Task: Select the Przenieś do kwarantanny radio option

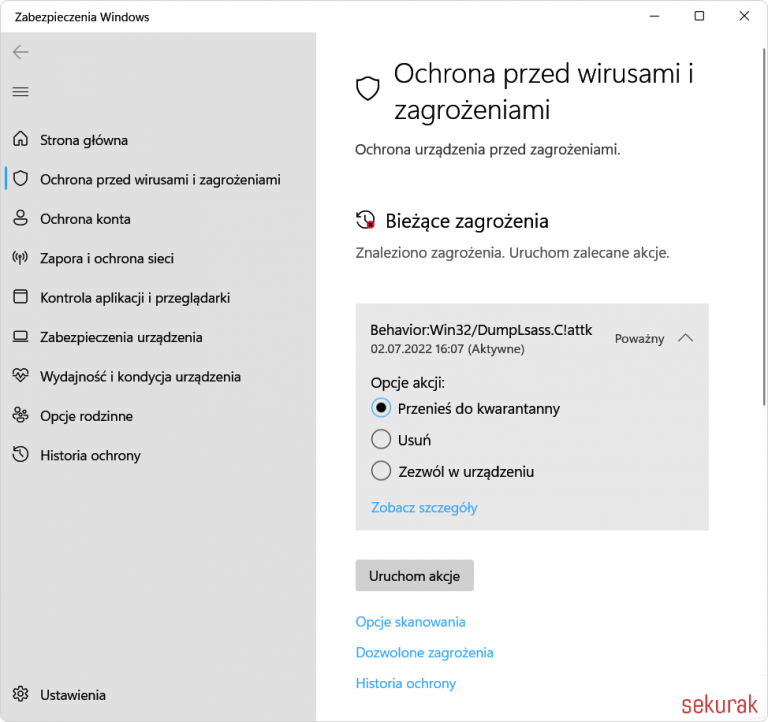Action: [381, 408]
